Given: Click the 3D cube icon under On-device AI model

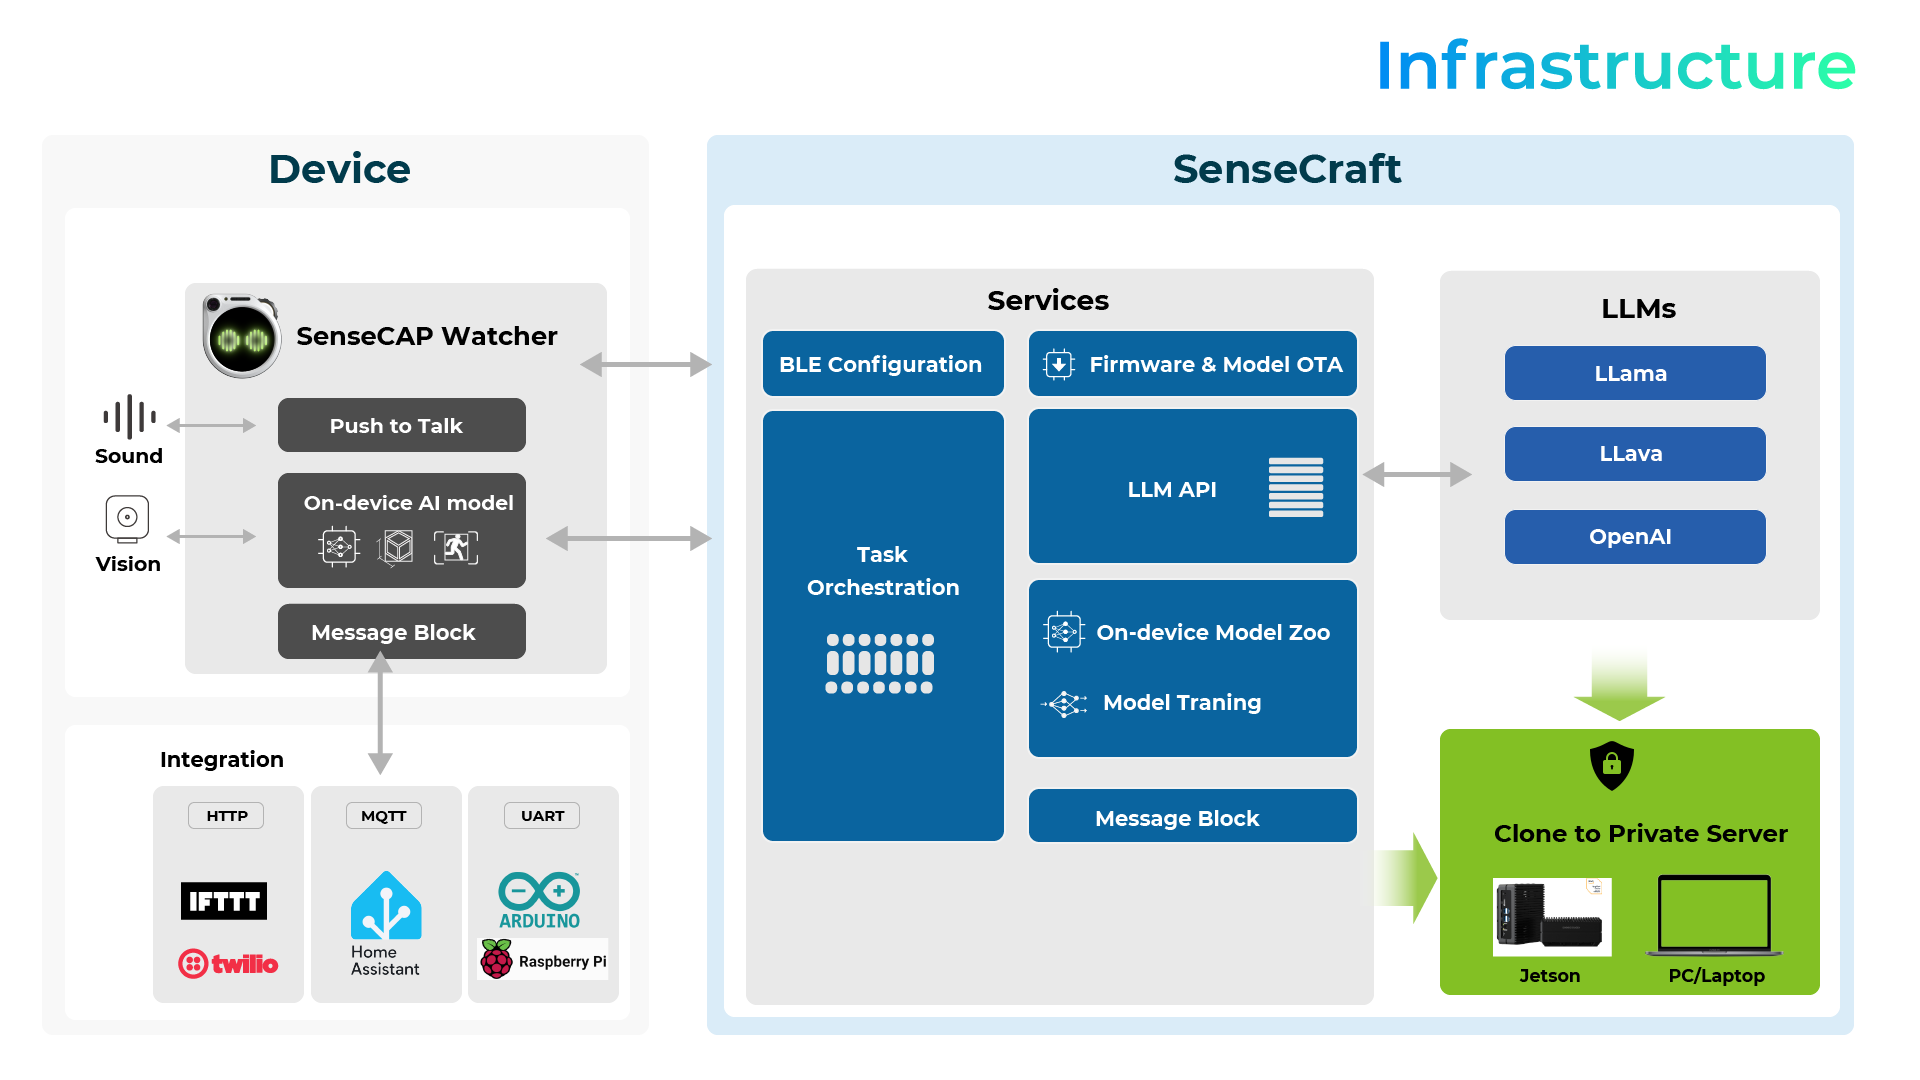Looking at the screenshot, I should coord(396,547).
